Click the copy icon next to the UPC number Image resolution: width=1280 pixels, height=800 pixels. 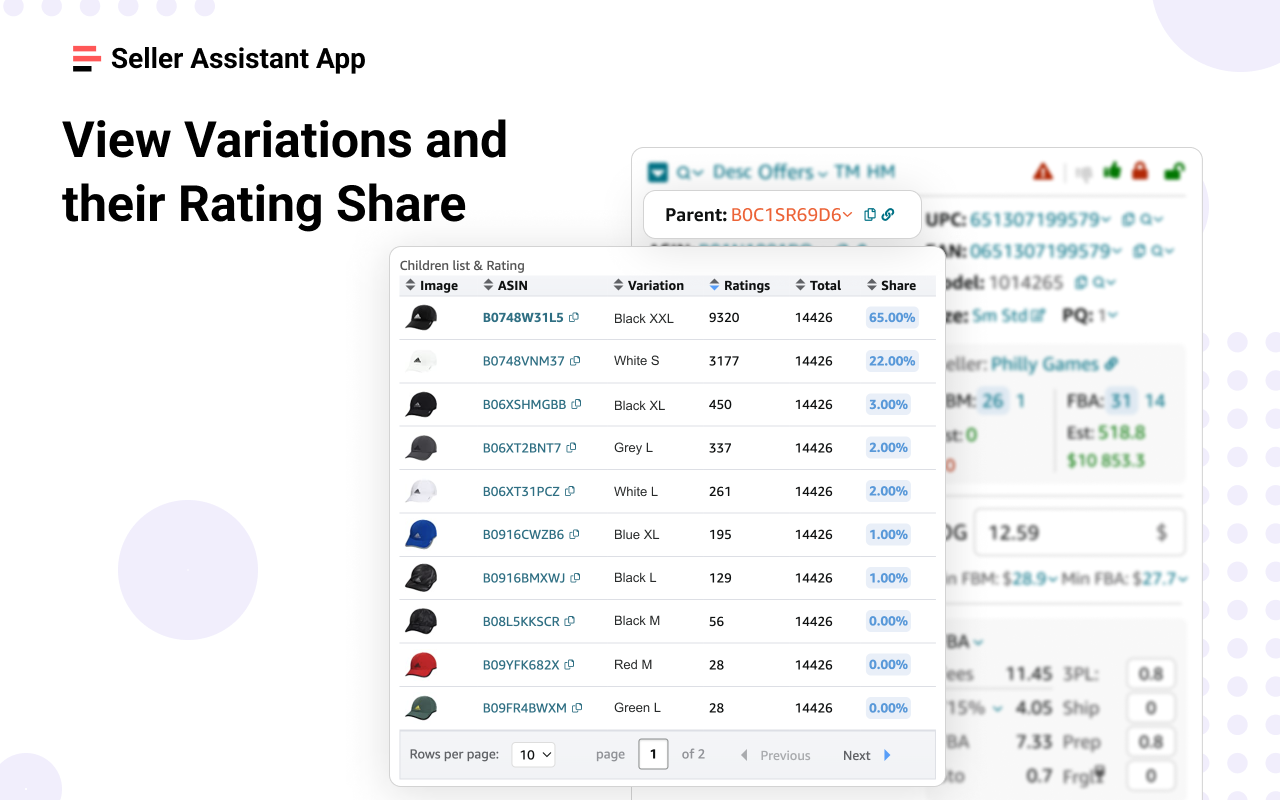1128,219
